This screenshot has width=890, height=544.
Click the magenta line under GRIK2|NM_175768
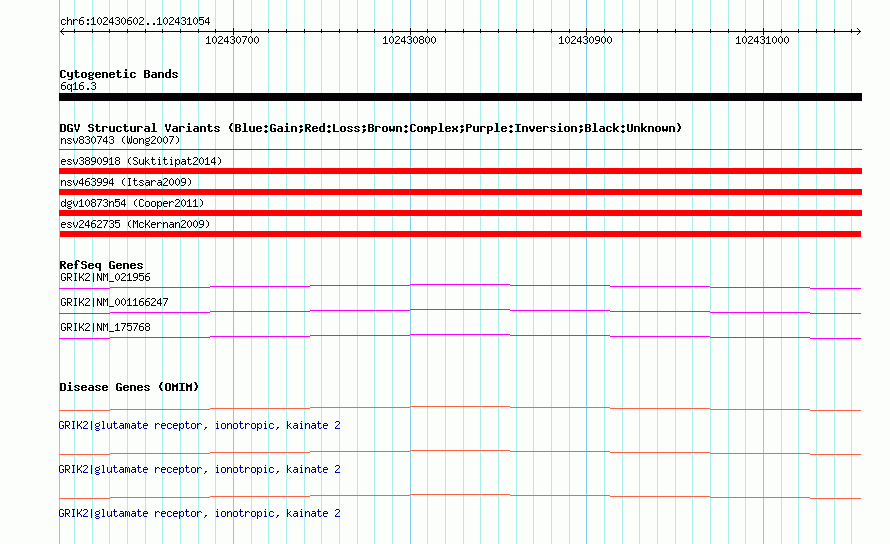point(460,336)
